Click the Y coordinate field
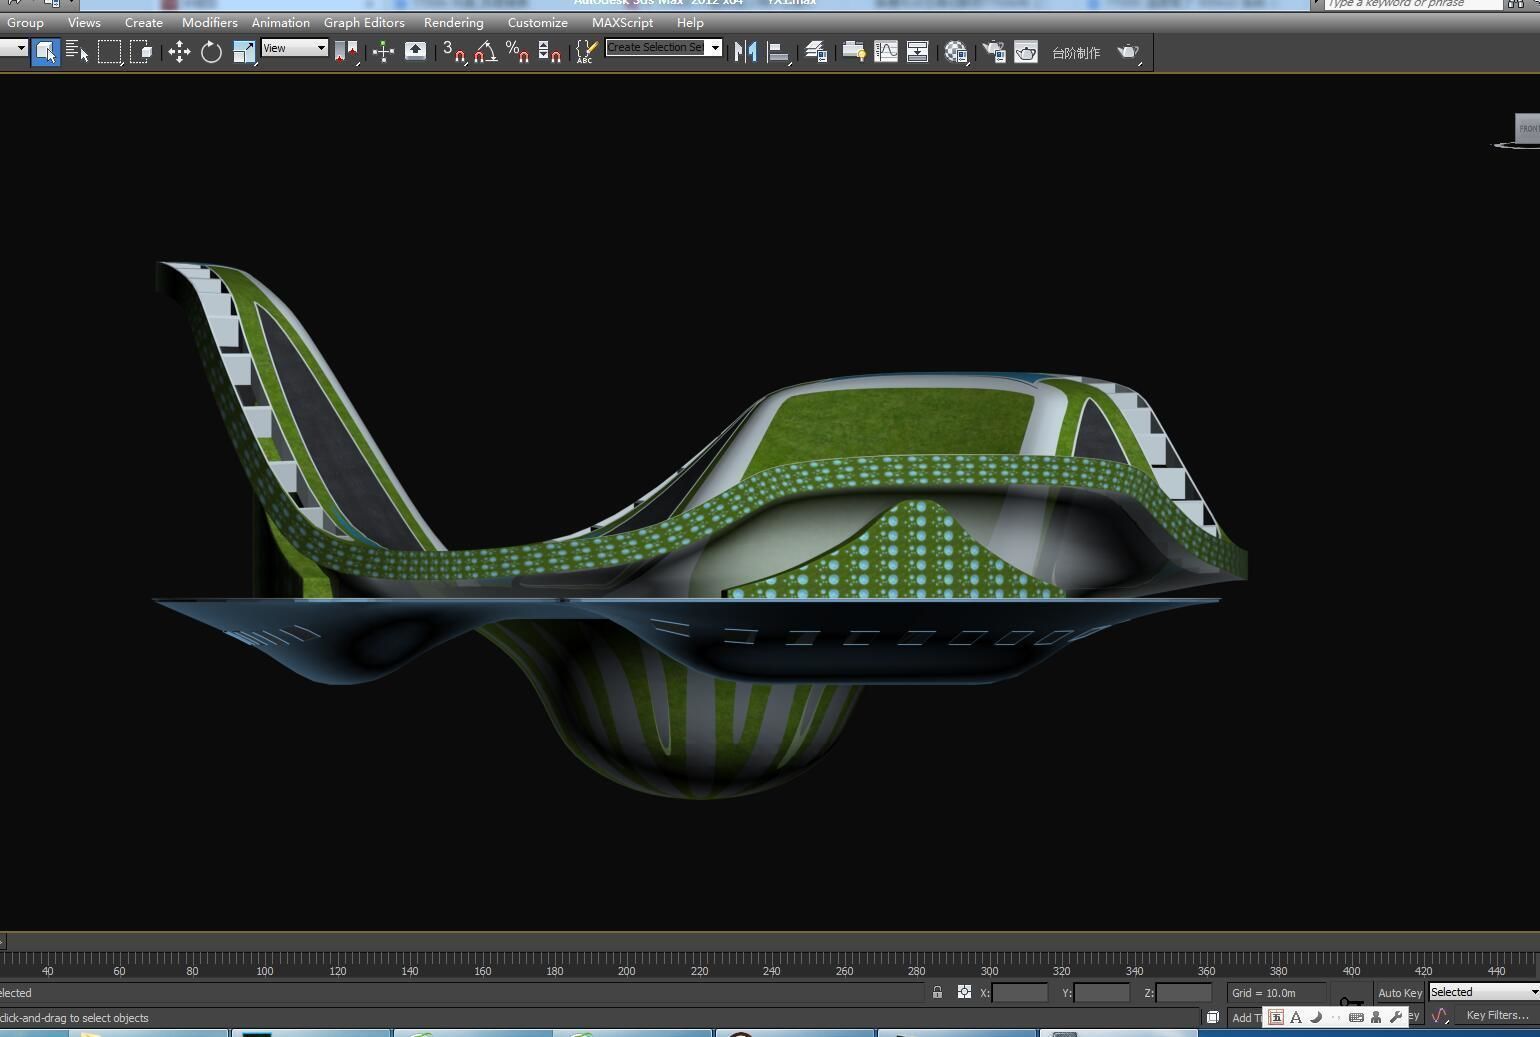The width and height of the screenshot is (1540, 1037). tap(1102, 993)
